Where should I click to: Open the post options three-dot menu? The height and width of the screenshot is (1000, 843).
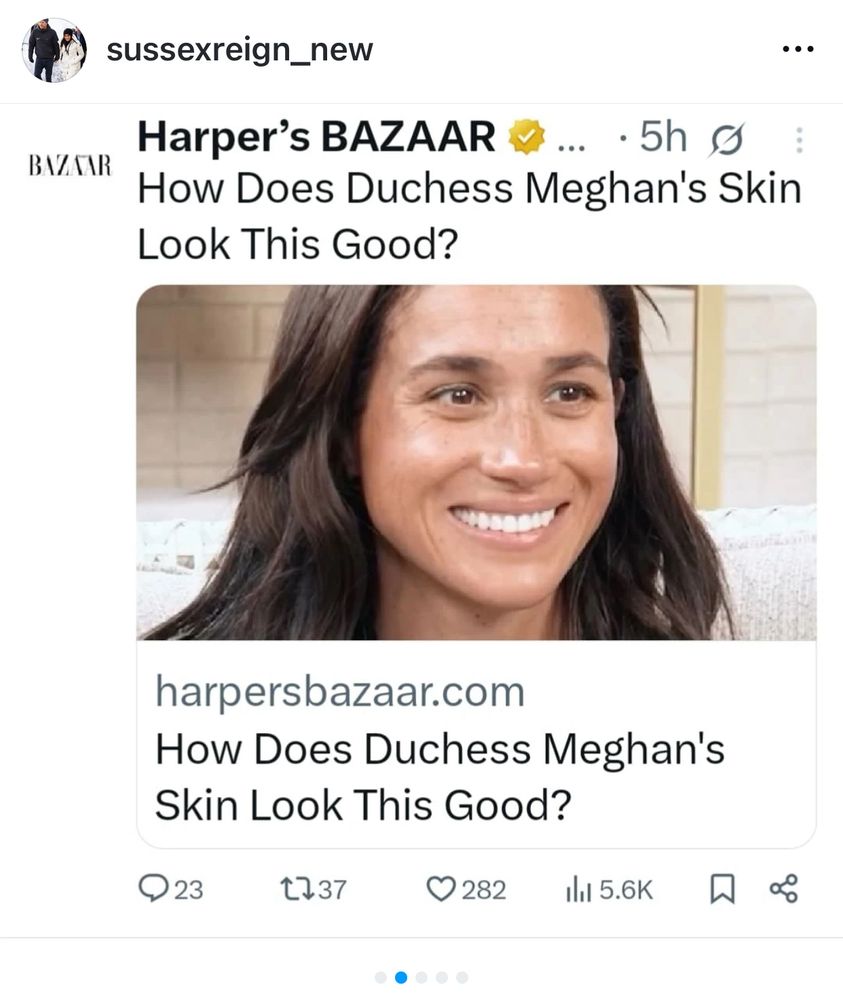[797, 50]
